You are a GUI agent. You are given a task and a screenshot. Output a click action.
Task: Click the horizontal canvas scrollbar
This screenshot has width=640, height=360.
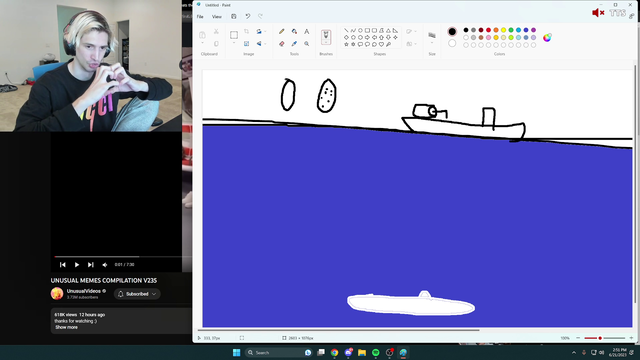click(x=338, y=330)
